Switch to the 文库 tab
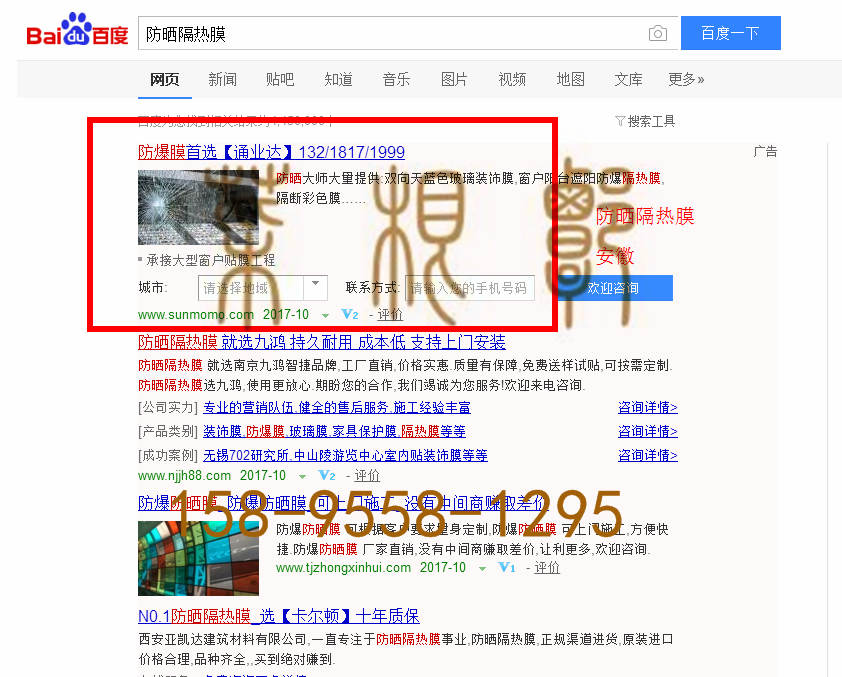 (628, 79)
